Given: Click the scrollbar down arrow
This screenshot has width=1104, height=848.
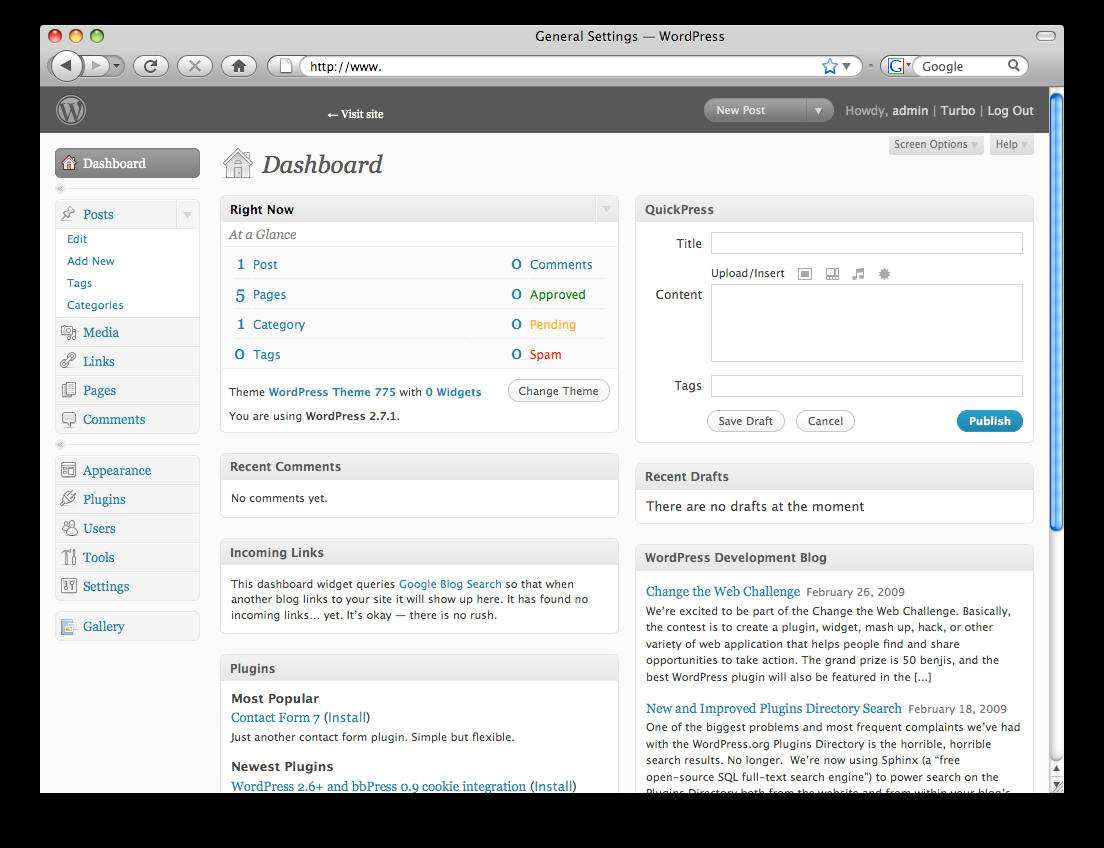Looking at the screenshot, I should pos(1056,785).
